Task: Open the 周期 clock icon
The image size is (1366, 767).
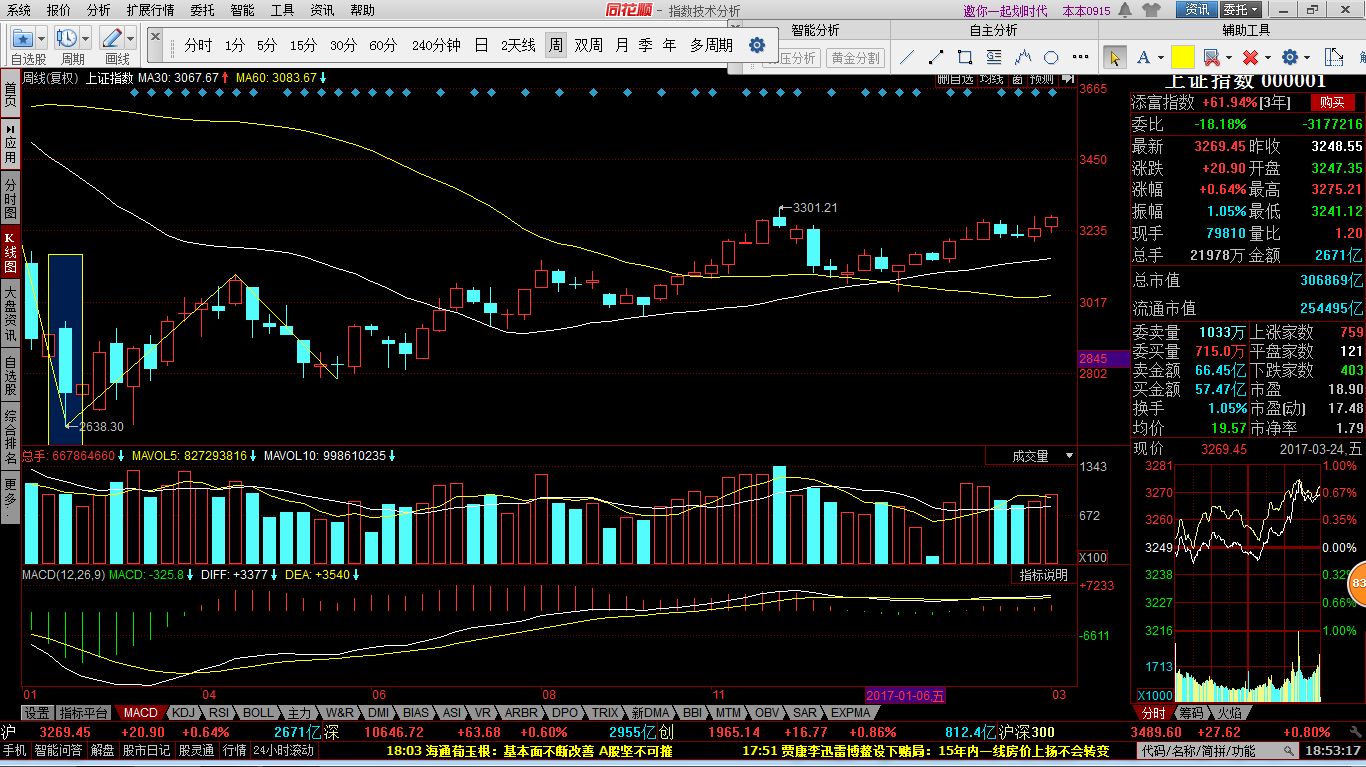Action: point(67,38)
